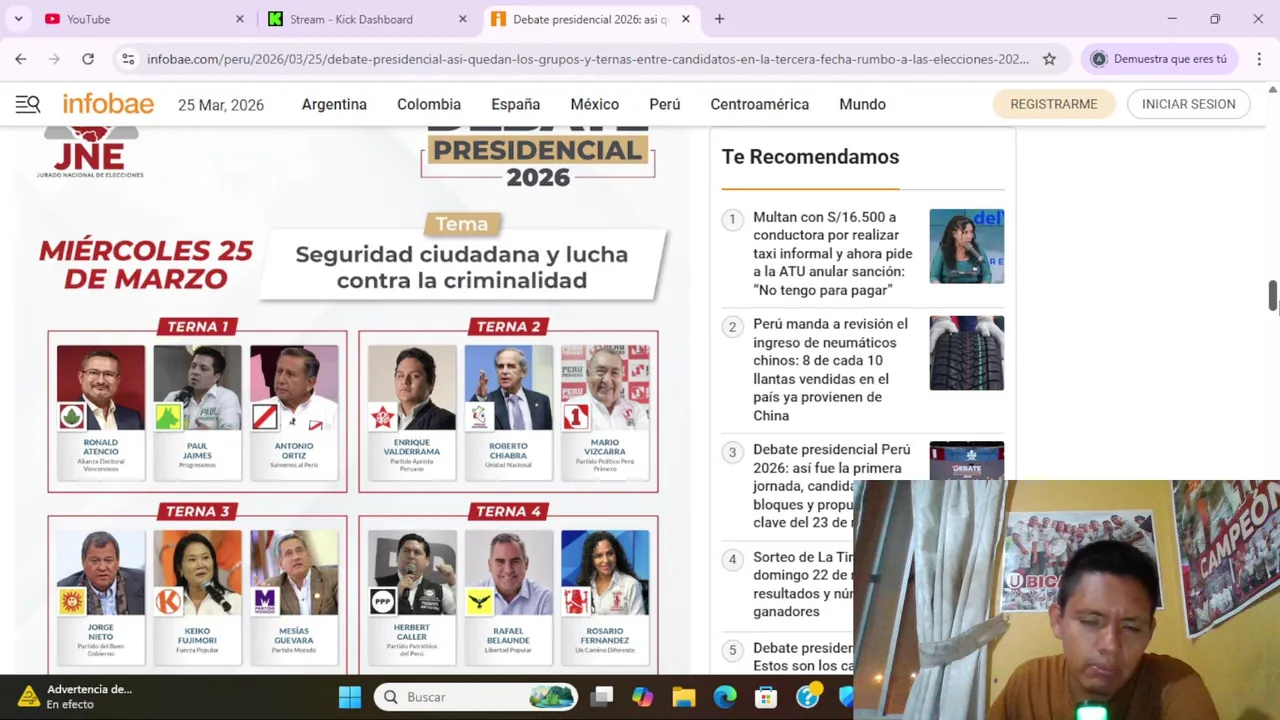Click the taxi driver article thumbnail
Viewport: 1280px width, 720px height.
tap(966, 246)
